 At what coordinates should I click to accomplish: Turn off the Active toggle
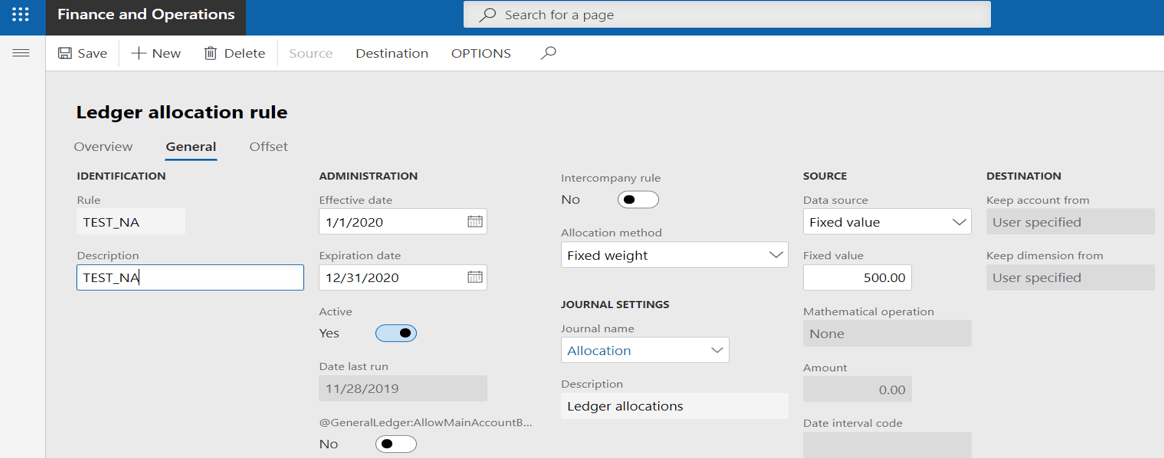396,333
